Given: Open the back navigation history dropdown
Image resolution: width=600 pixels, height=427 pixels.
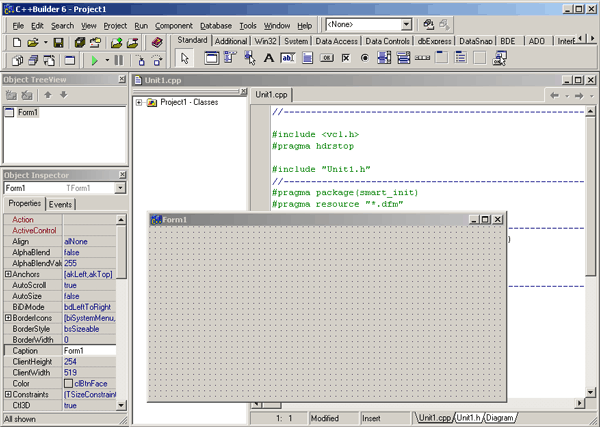Looking at the screenshot, I should 567,96.
